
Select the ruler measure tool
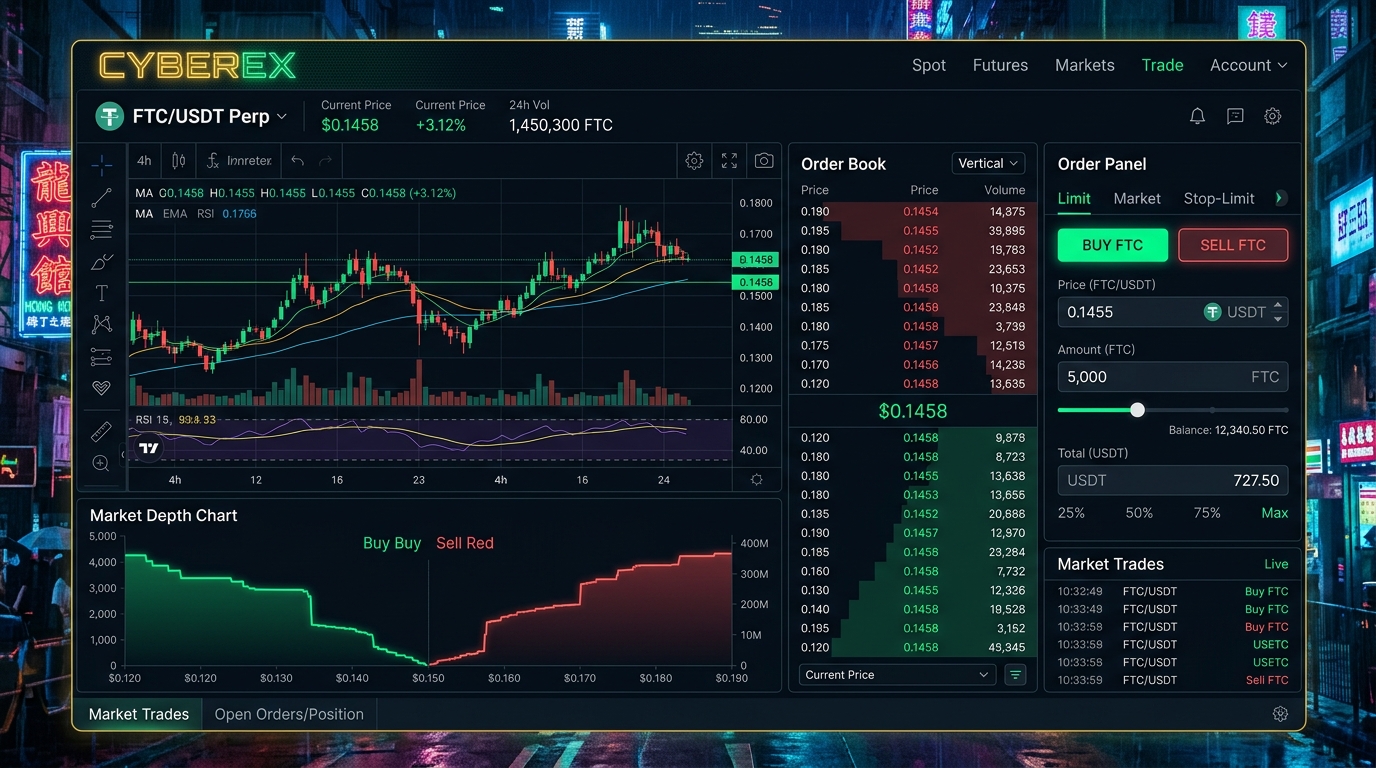[101, 431]
